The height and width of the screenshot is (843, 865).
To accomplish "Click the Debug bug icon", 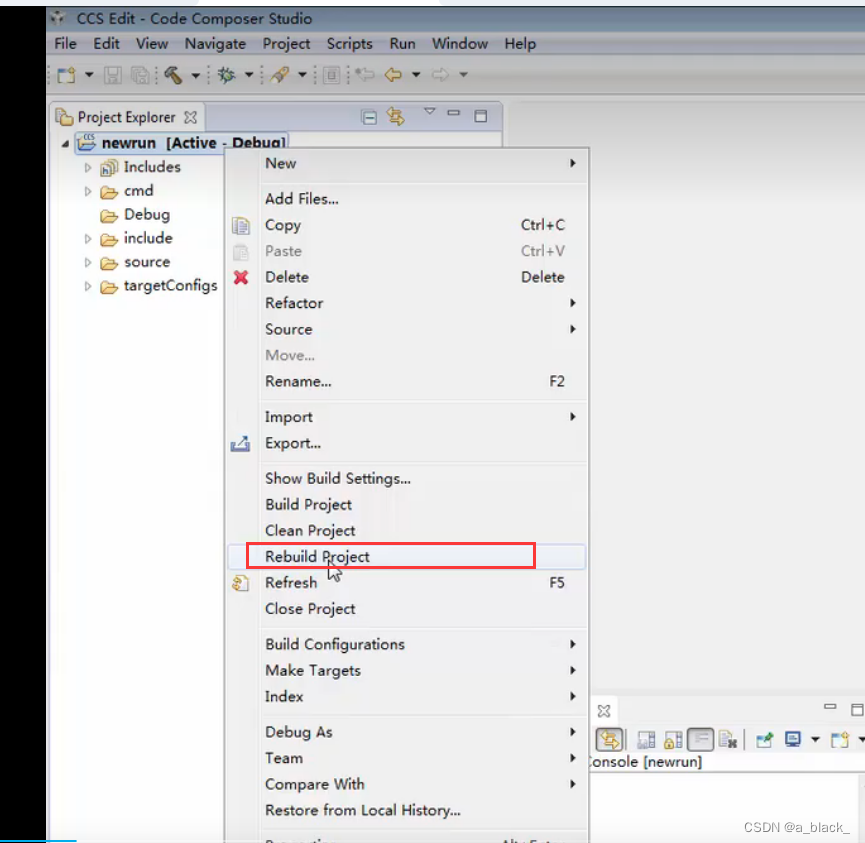I will (x=226, y=74).
